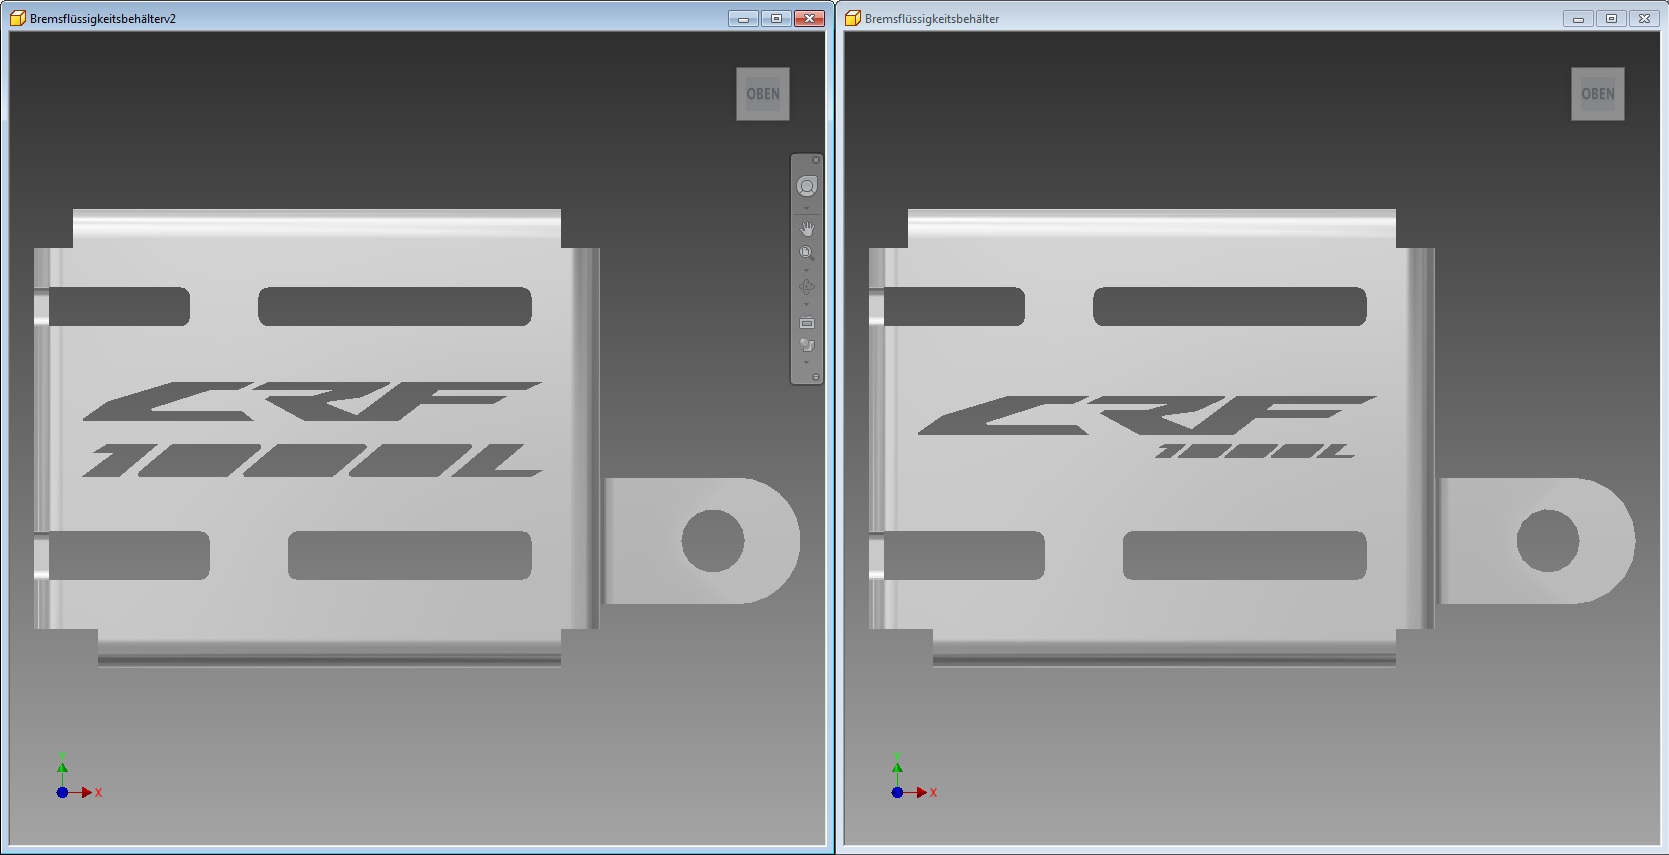This screenshot has width=1669, height=855.
Task: Expand dropdown arrow below Orbit tool
Action: [x=807, y=304]
